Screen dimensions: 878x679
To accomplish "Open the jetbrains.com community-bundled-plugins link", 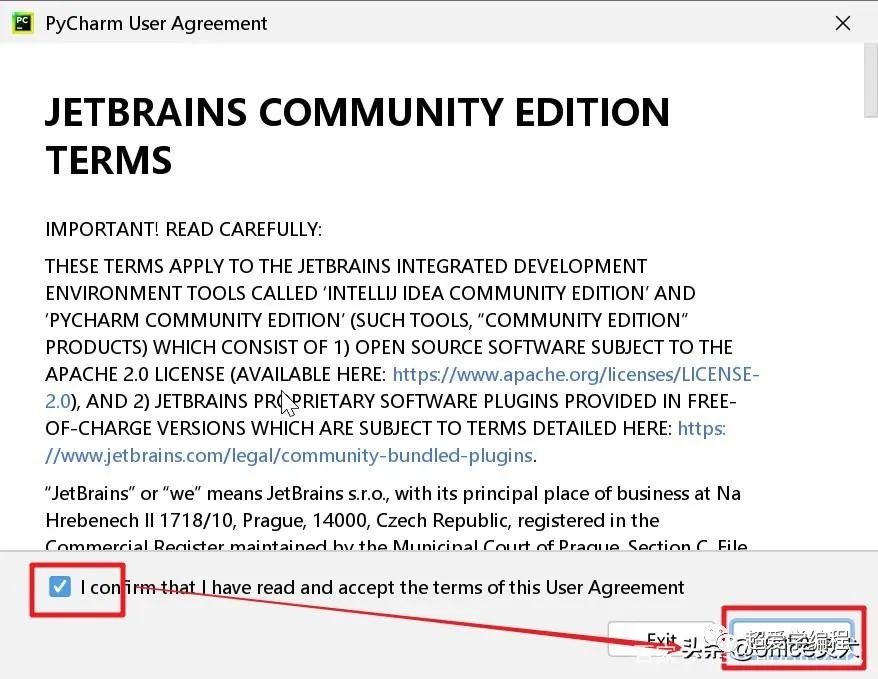I will coord(289,455).
